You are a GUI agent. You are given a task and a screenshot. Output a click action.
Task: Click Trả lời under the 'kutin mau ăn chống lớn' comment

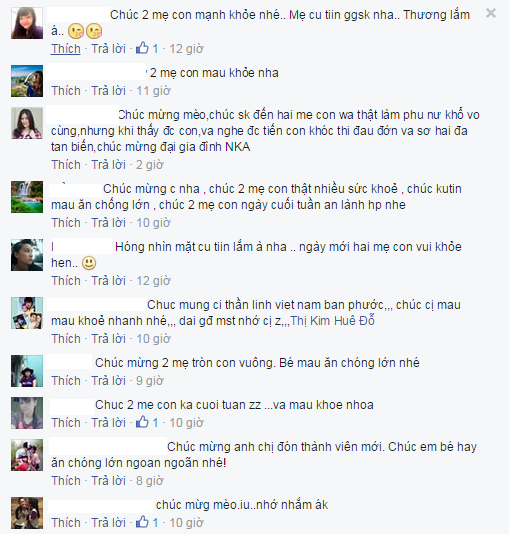click(x=108, y=223)
